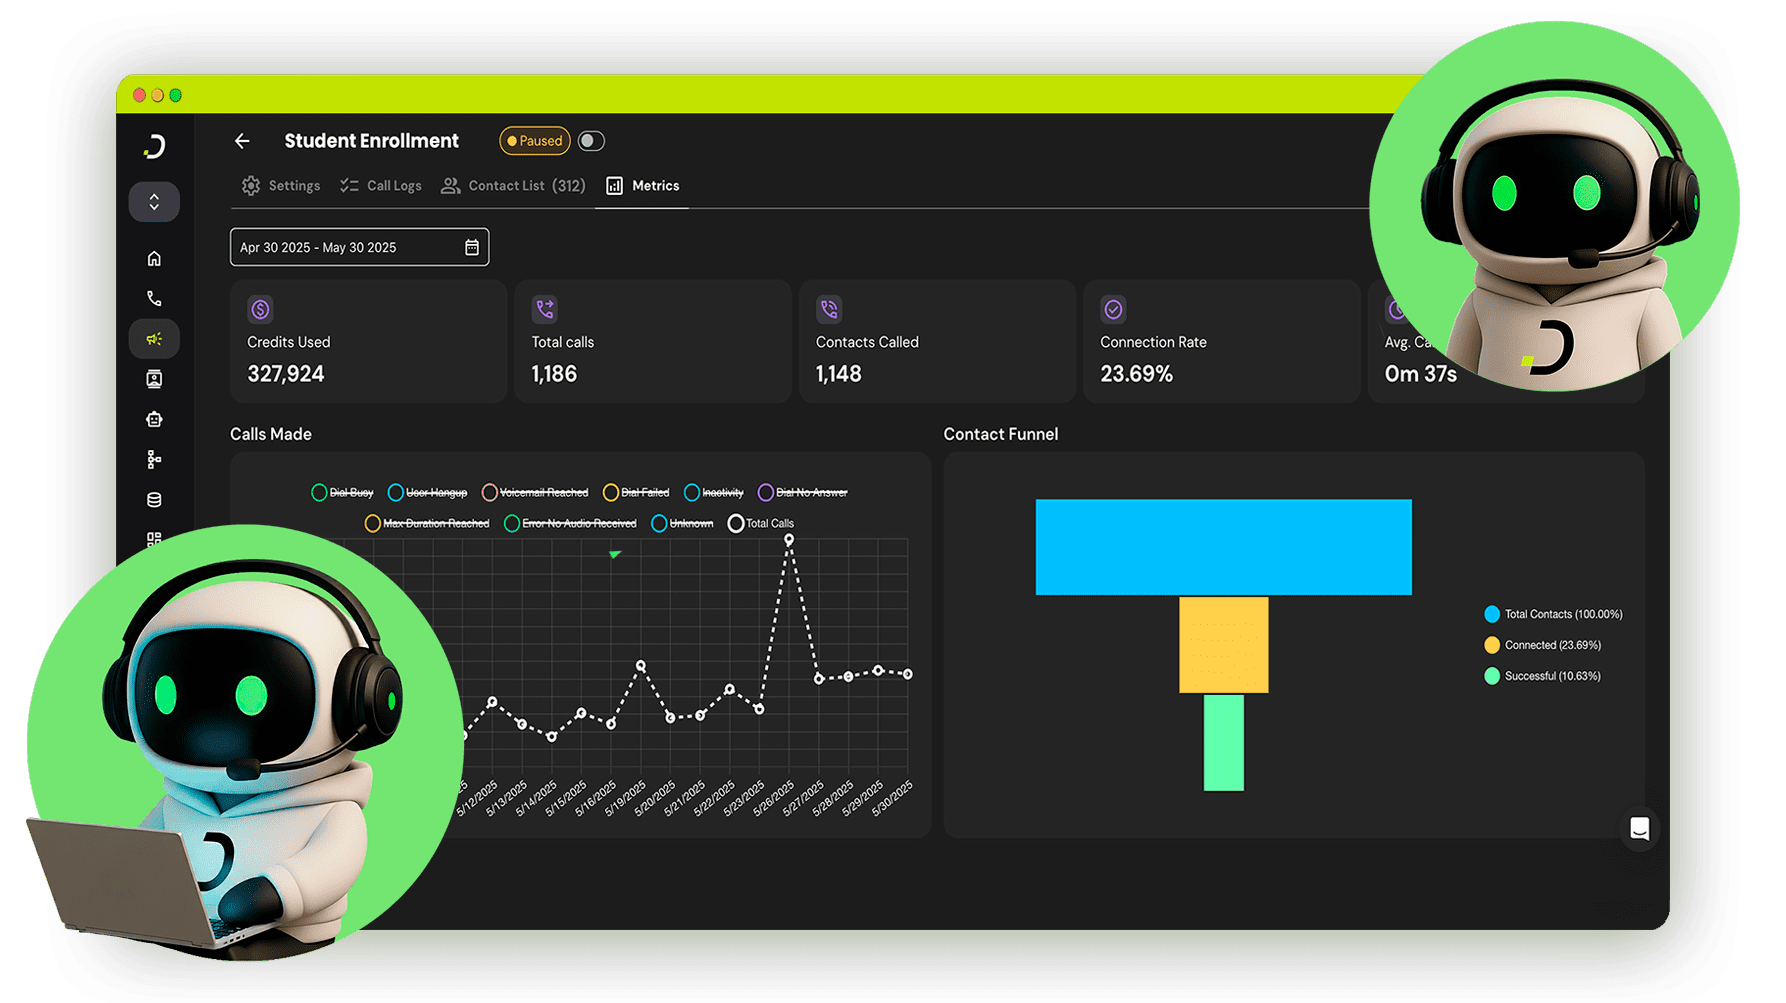The image size is (1786, 1003).
Task: Open the calendar date picker icon
Action: tap(472, 247)
